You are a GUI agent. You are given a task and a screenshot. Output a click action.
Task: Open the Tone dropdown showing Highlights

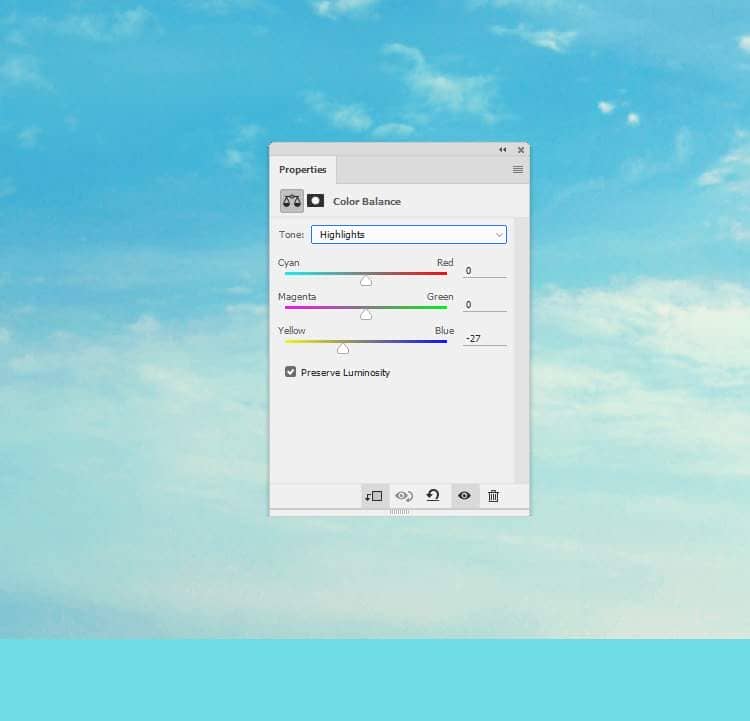(408, 235)
